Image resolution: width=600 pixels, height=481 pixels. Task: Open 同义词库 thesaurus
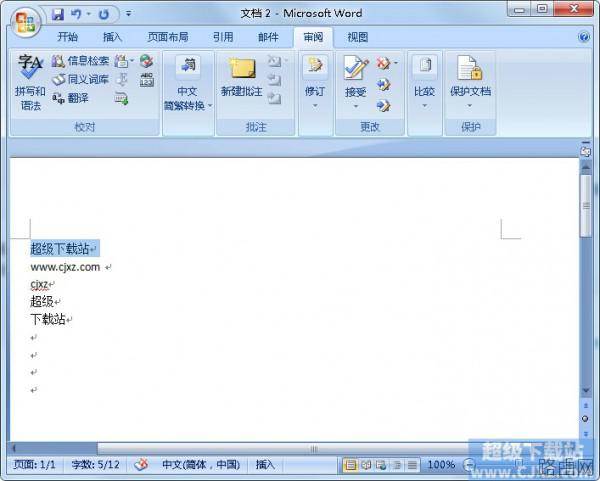click(80, 79)
